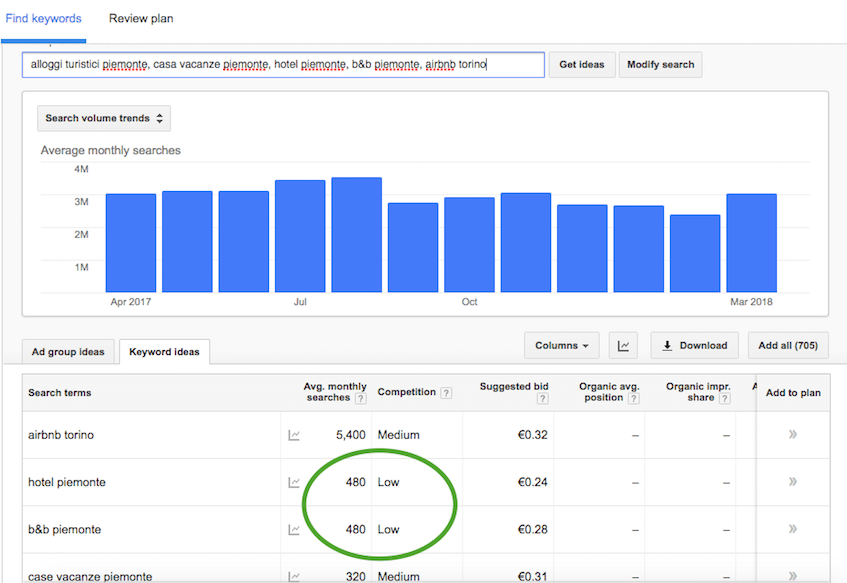Screen dimensions: 847x583
Task: Select Keyword ideas tab
Action: (164, 352)
